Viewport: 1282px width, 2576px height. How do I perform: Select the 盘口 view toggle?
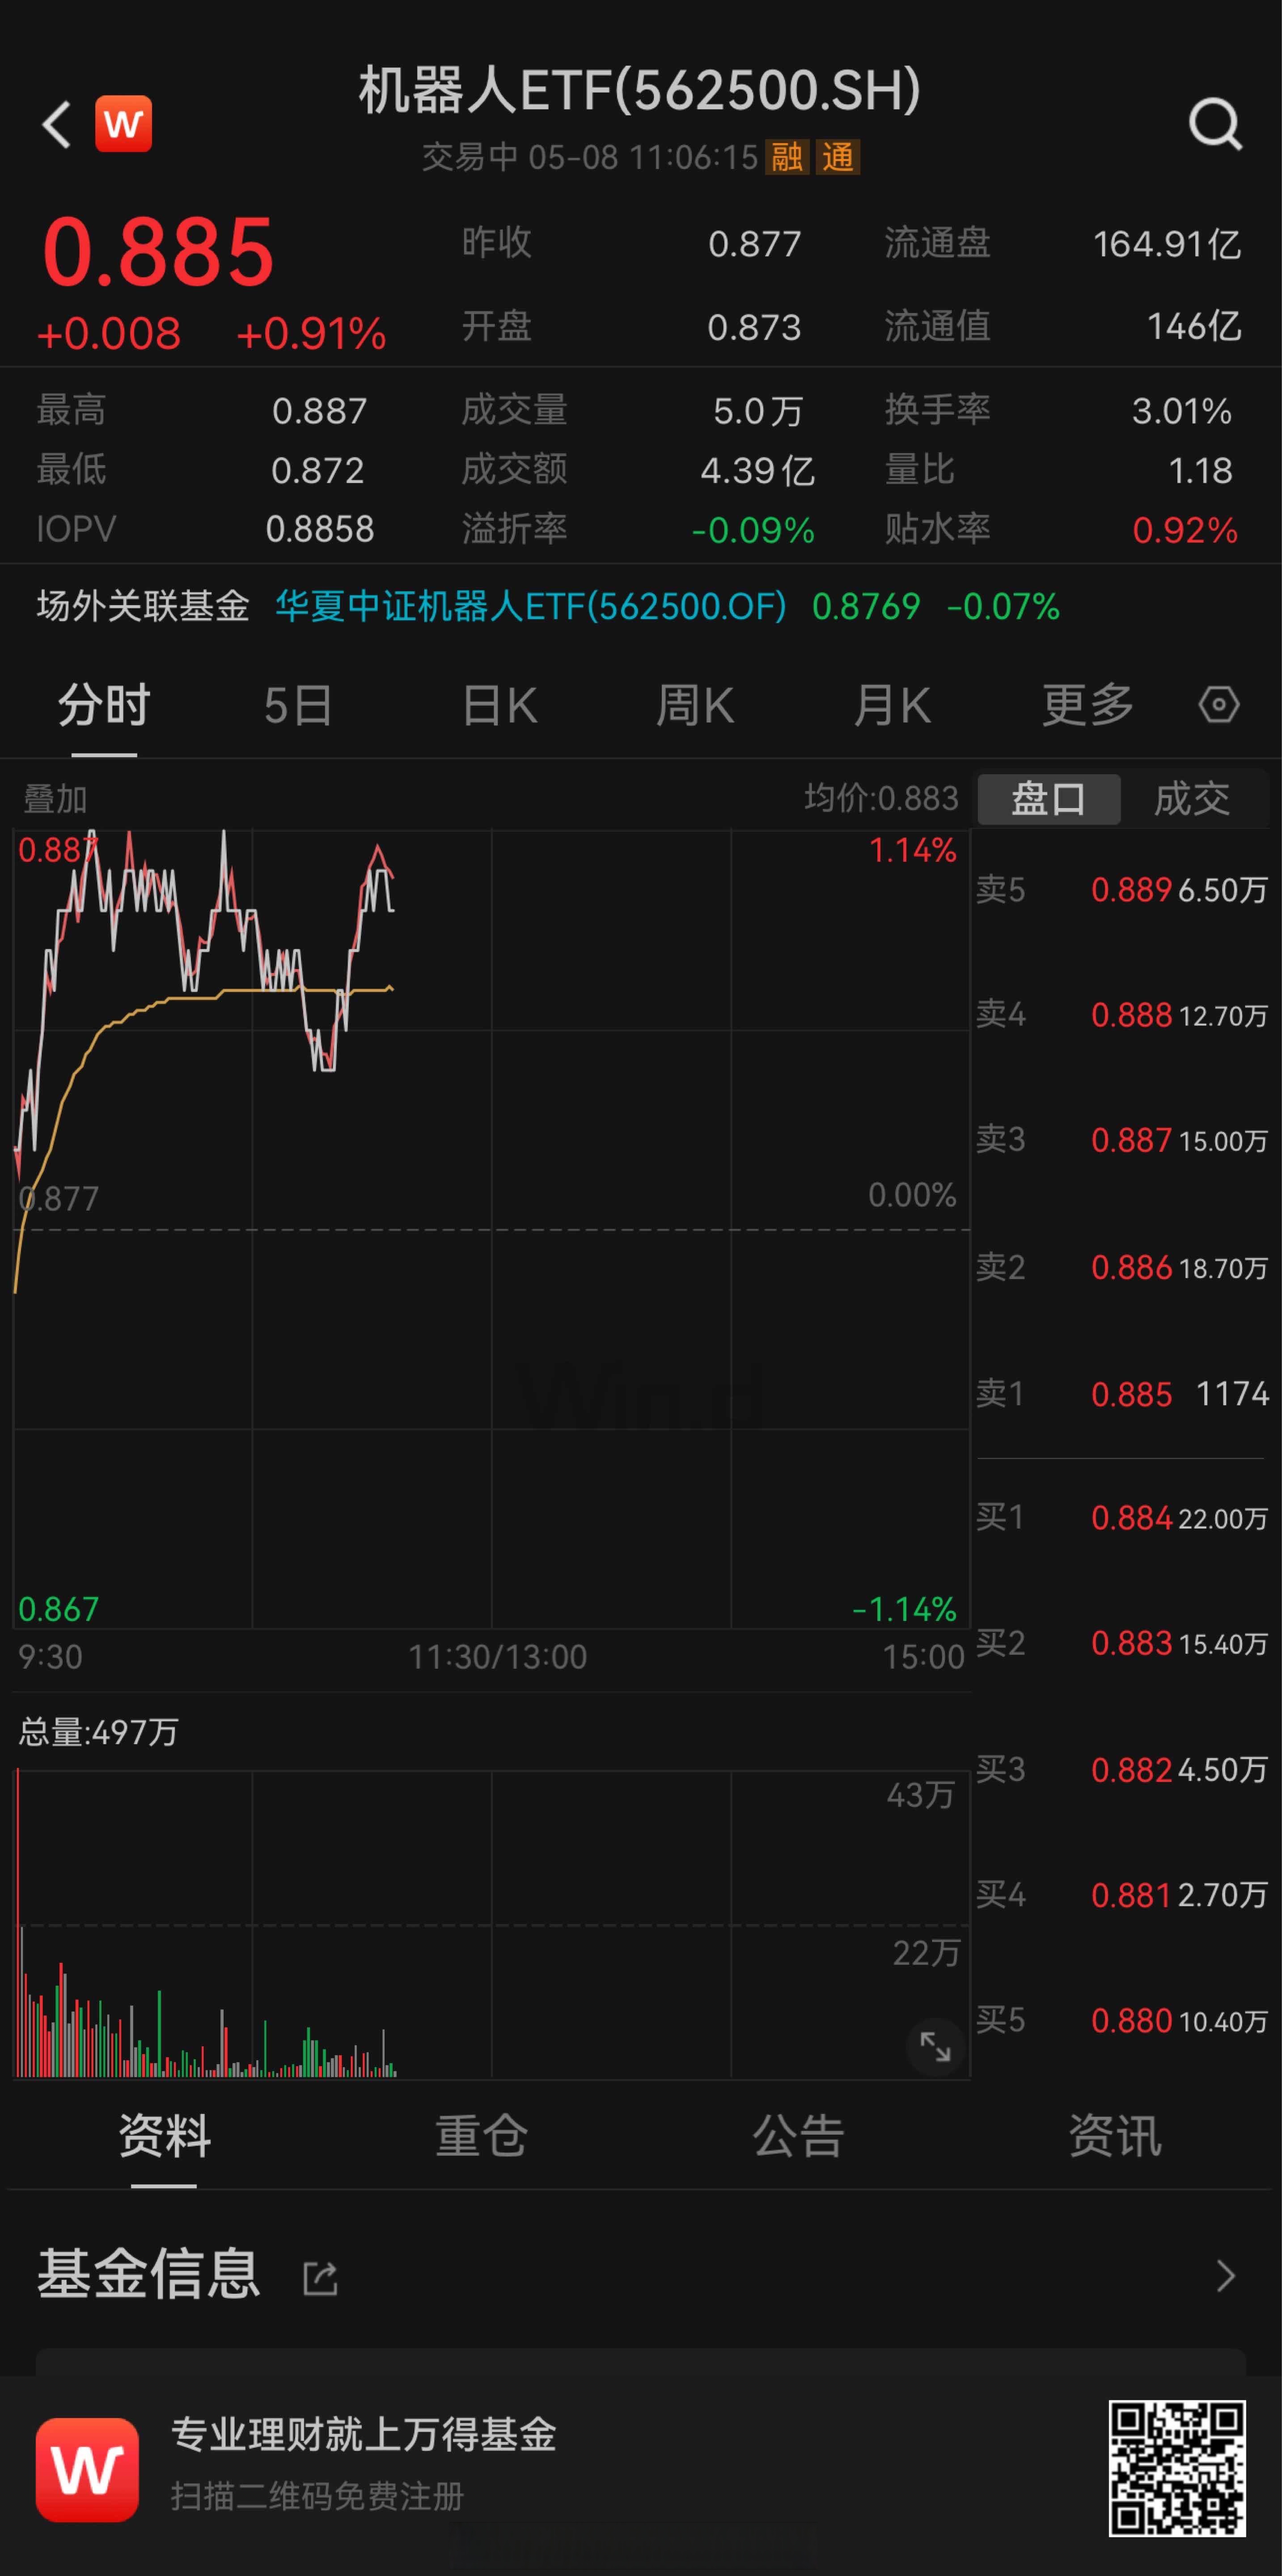[1048, 798]
